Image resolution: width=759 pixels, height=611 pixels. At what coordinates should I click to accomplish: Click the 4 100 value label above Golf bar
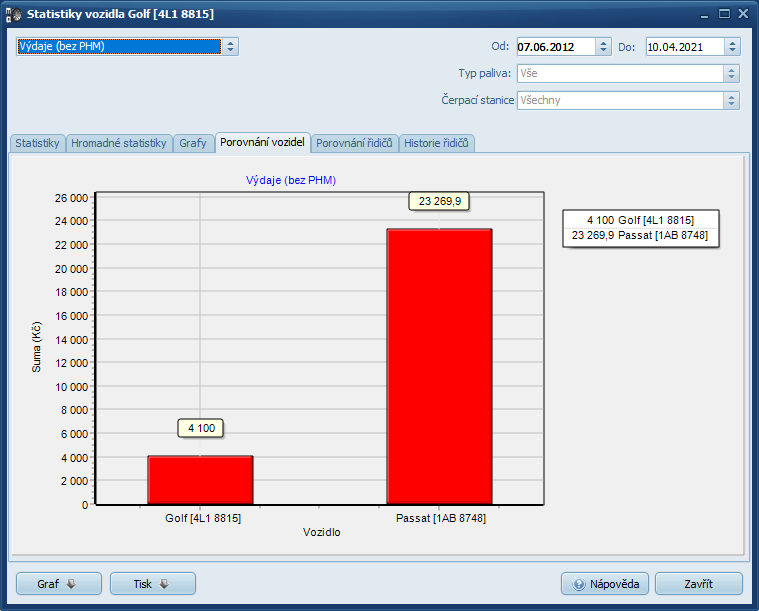click(201, 428)
